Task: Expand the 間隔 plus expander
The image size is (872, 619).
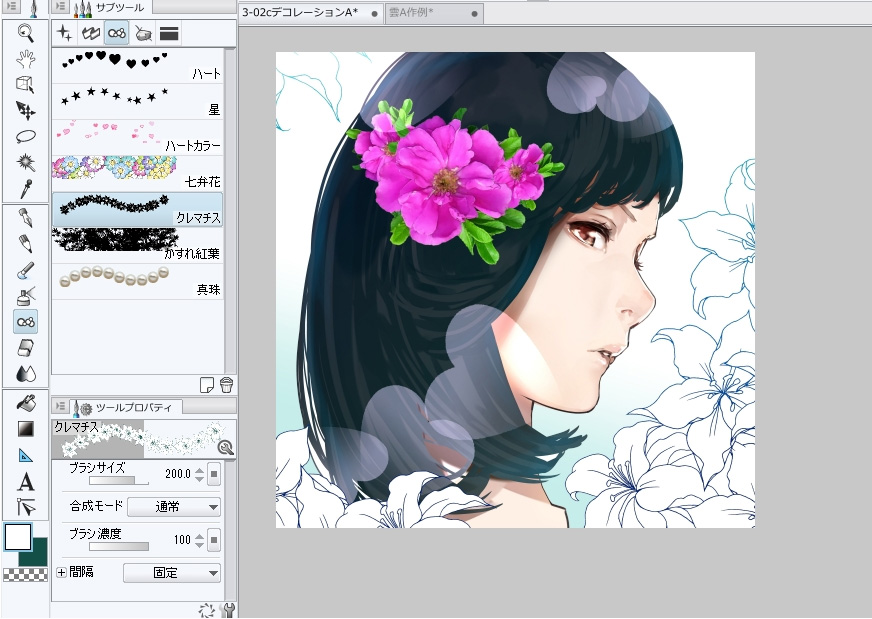Action: tap(61, 573)
